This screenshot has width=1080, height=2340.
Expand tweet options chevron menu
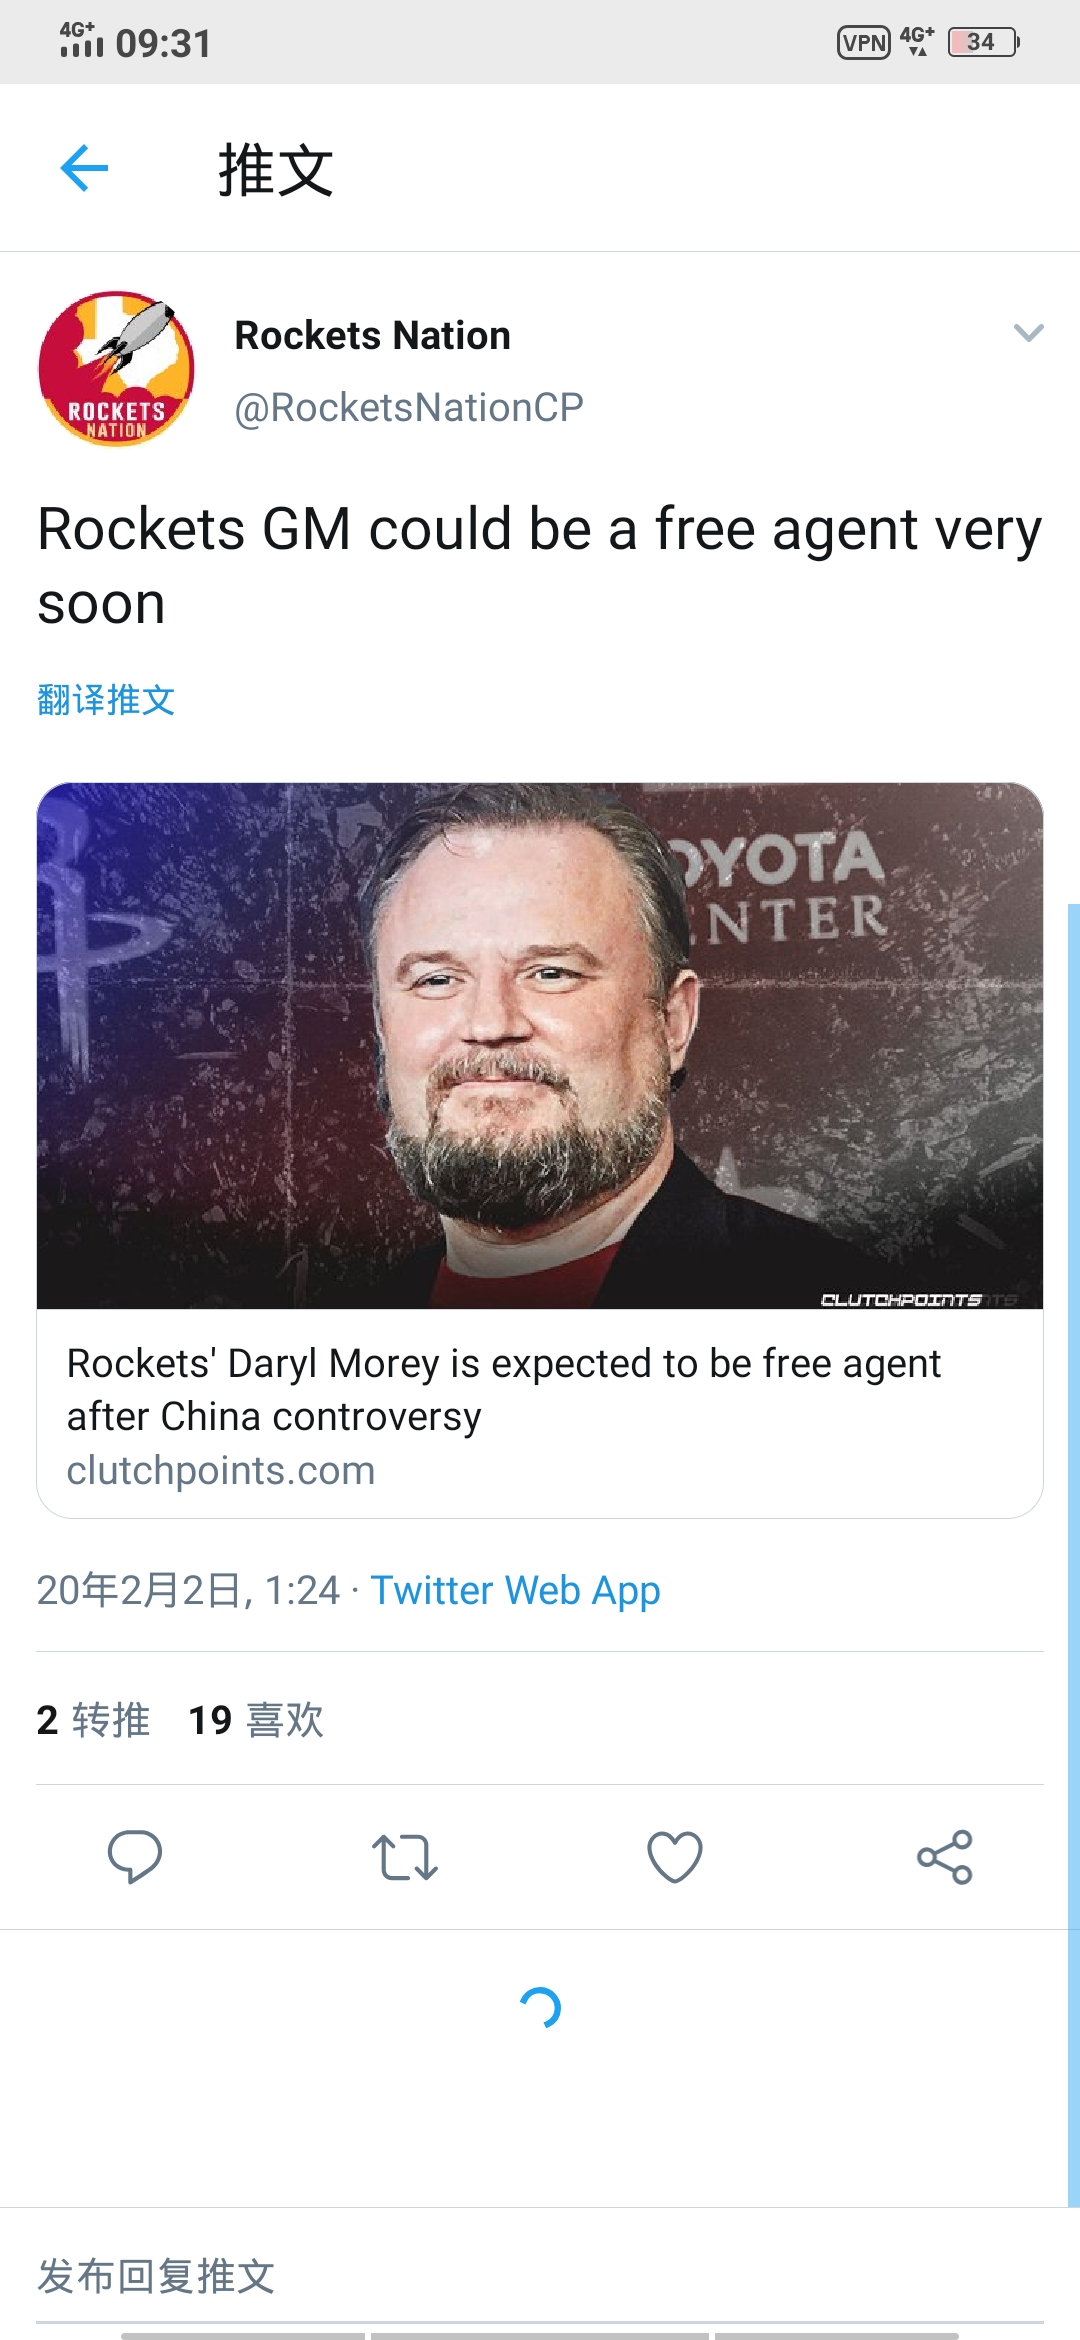[x=1028, y=333]
